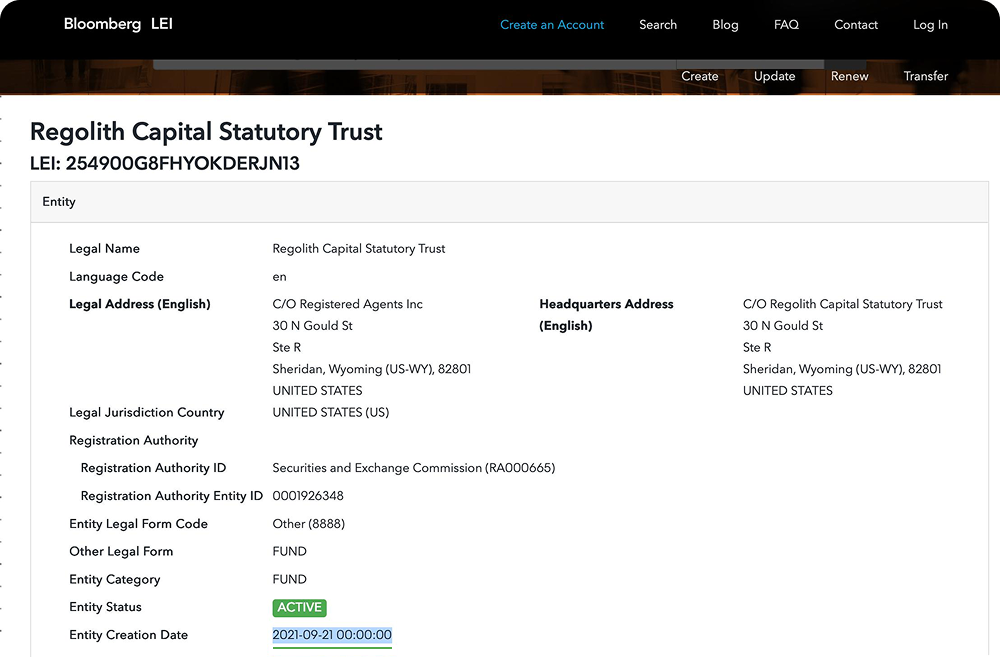Click the language code value 'en'

click(279, 277)
